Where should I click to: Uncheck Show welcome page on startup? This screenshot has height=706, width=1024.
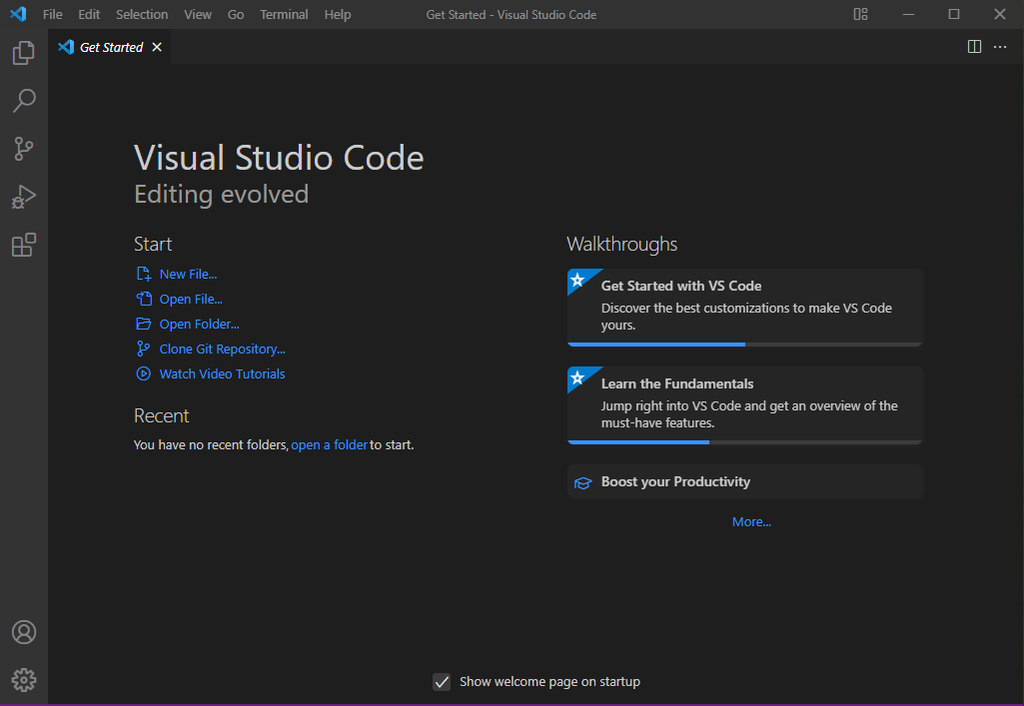point(441,682)
